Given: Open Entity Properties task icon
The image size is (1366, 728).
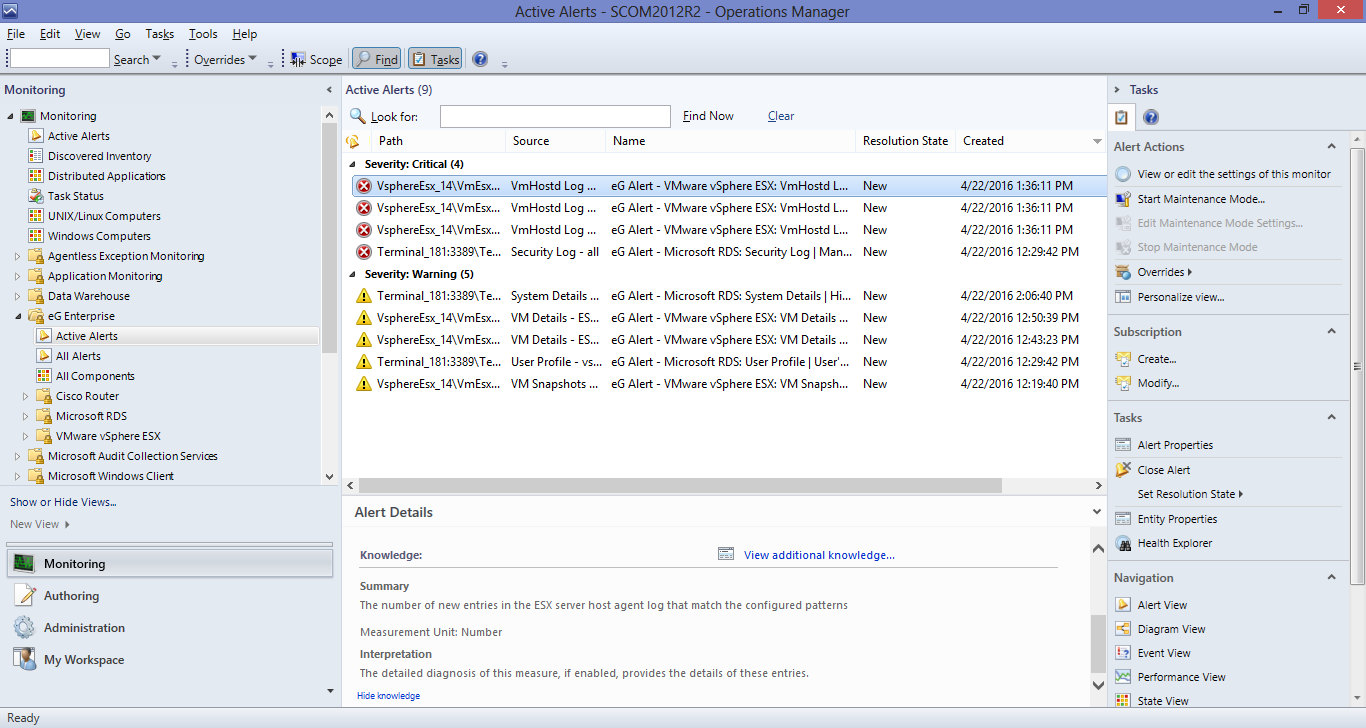Looking at the screenshot, I should point(1123,519).
